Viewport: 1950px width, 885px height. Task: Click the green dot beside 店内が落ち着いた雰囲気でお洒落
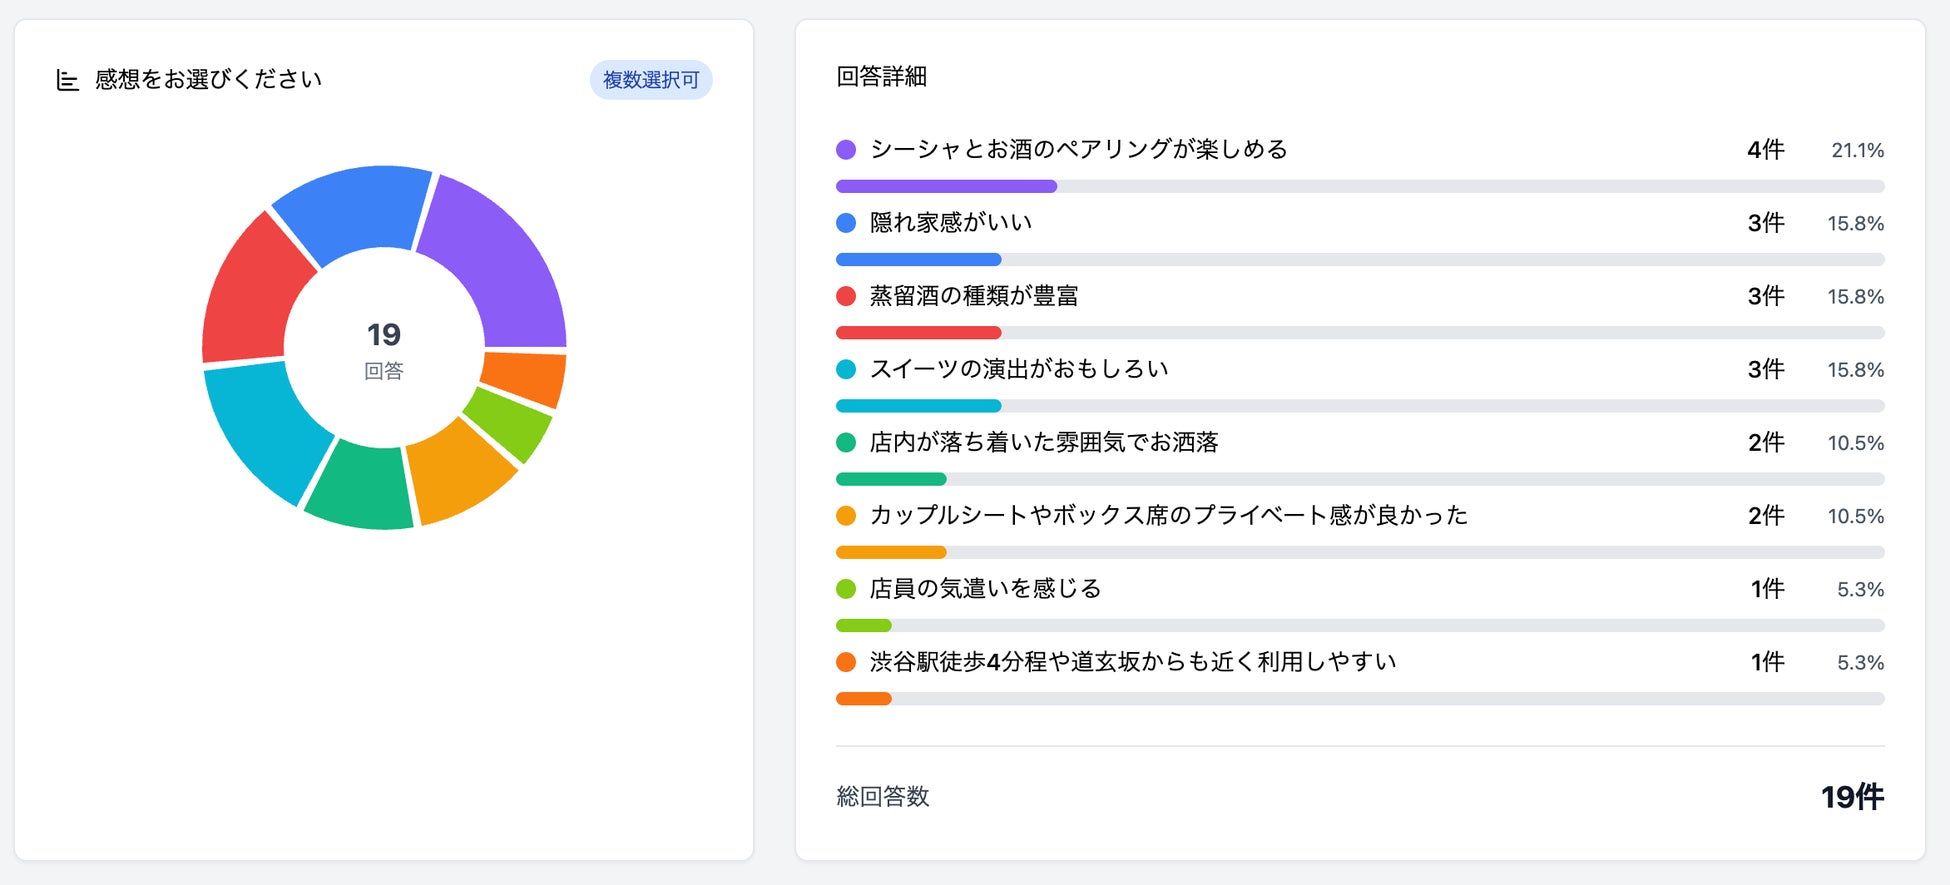[x=846, y=442]
